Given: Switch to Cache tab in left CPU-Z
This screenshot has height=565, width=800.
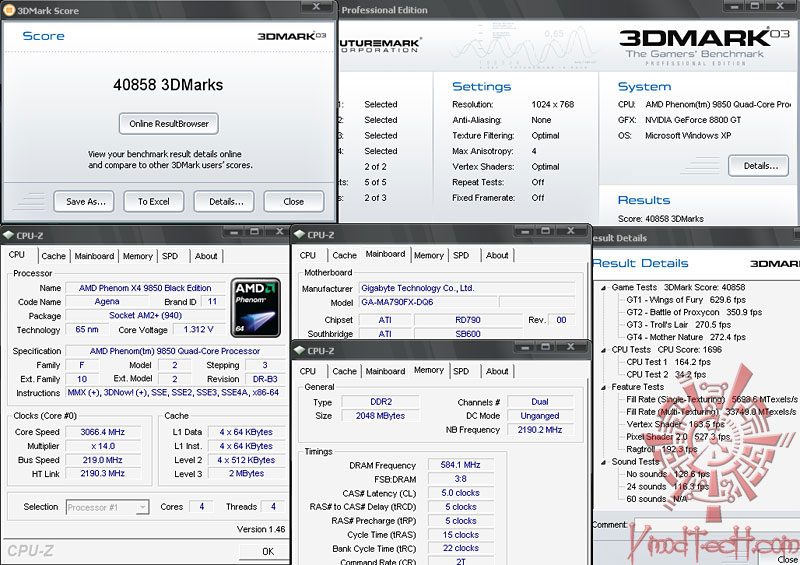Looking at the screenshot, I should pos(54,256).
